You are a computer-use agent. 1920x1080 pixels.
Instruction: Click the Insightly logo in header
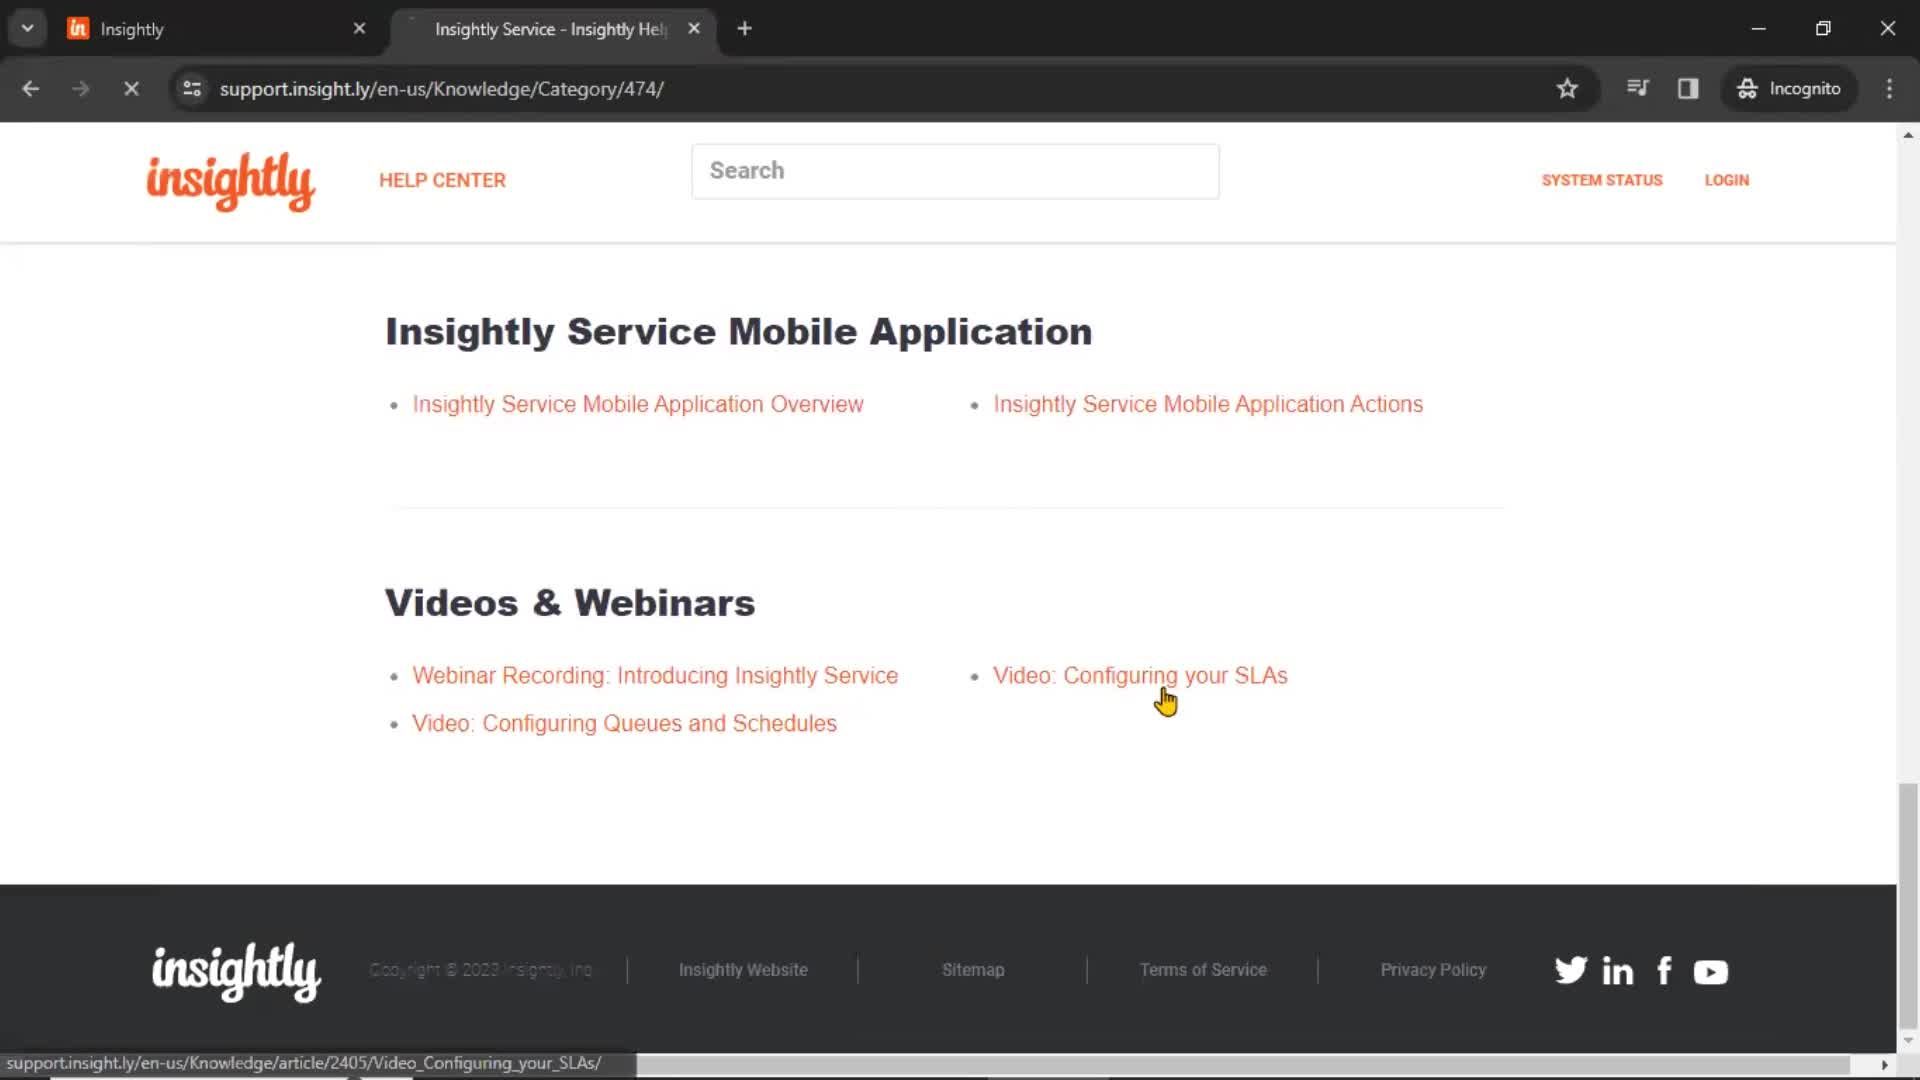231,181
